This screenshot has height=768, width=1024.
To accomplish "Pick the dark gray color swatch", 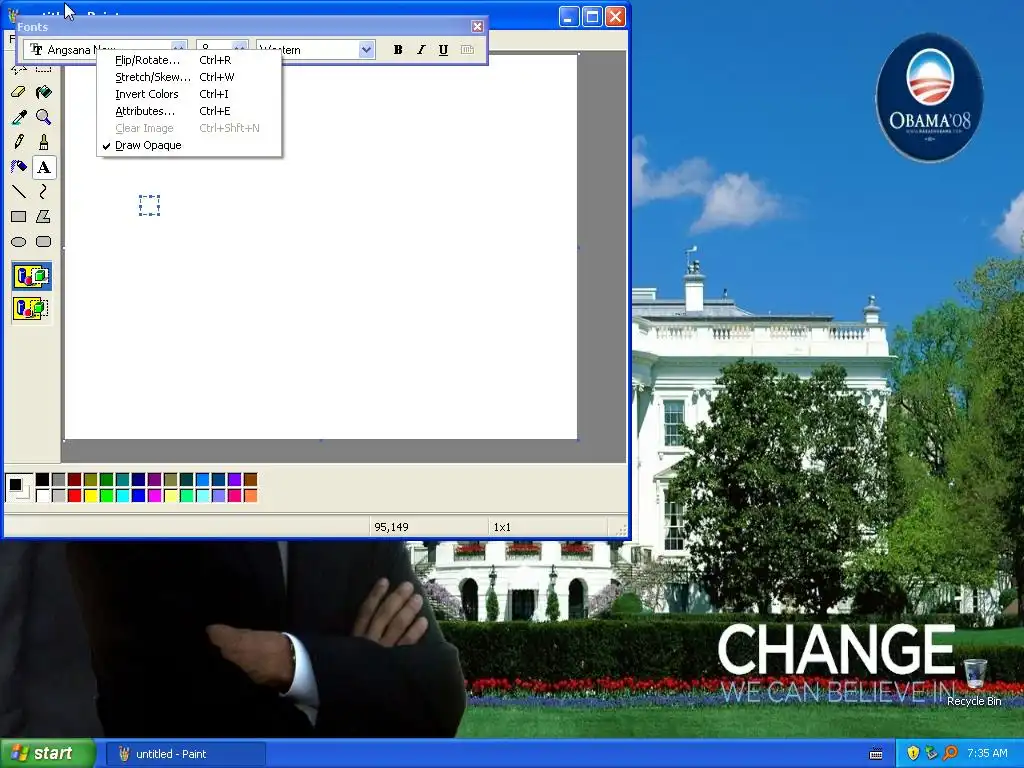I will [x=58, y=480].
